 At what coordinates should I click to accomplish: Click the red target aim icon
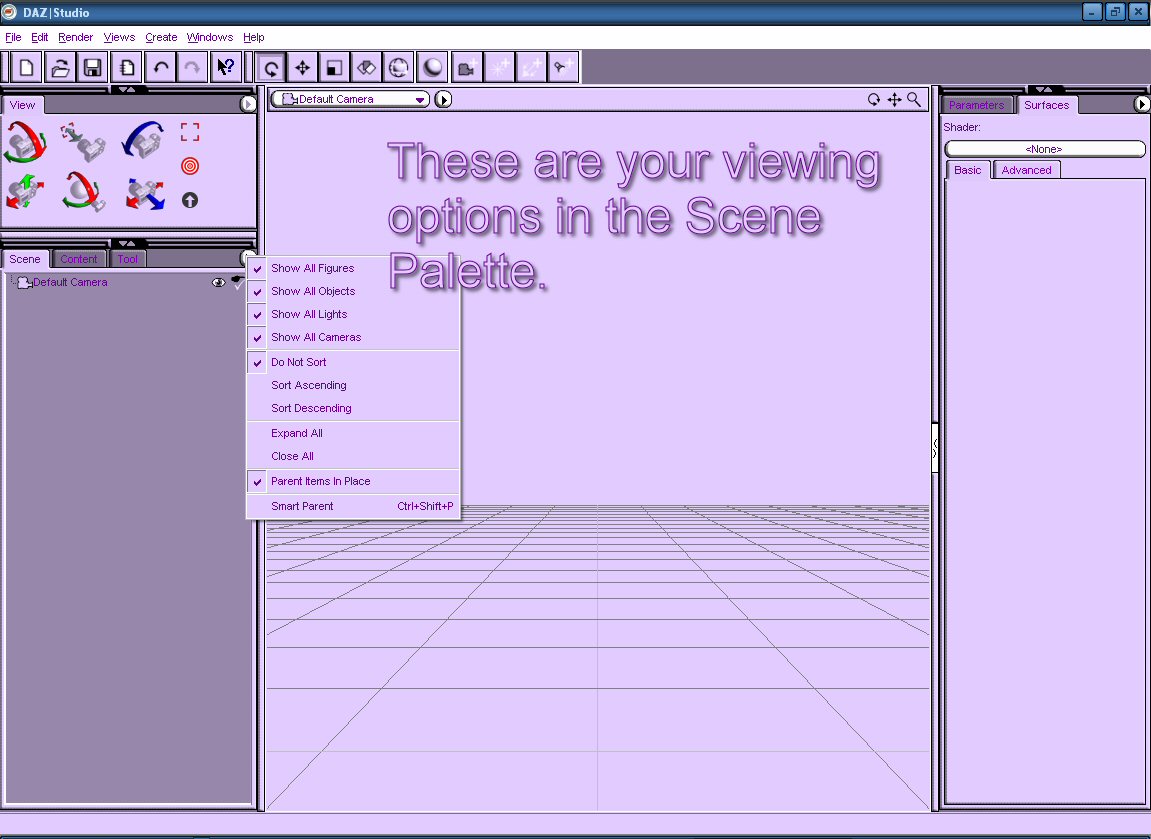tap(190, 166)
